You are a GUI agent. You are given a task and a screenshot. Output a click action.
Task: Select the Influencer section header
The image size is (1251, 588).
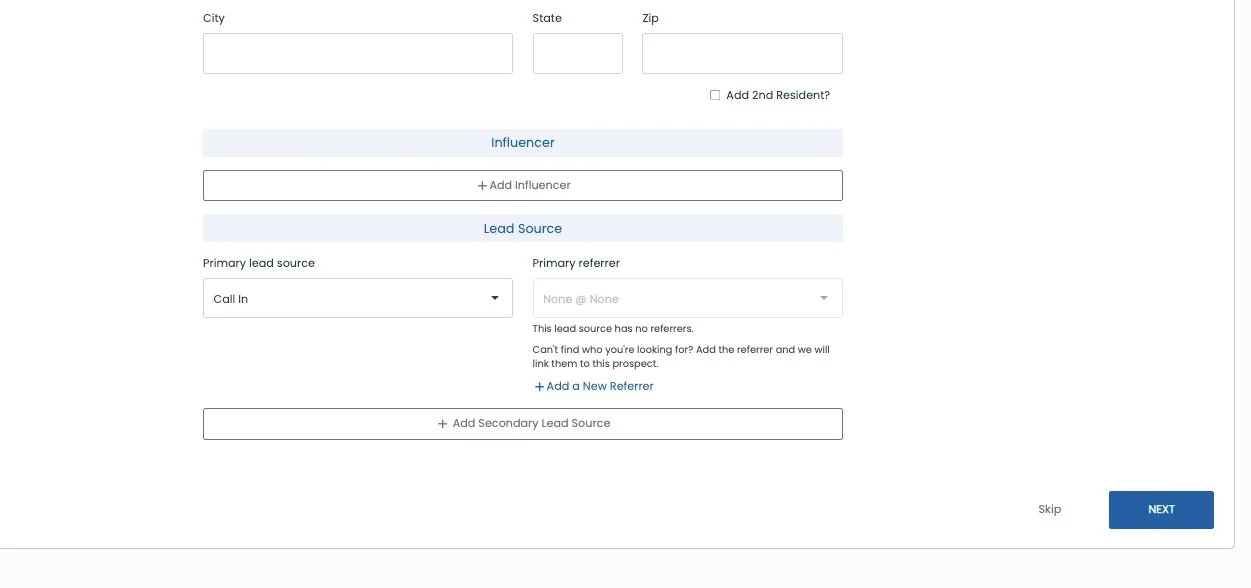pyautogui.click(x=522, y=143)
